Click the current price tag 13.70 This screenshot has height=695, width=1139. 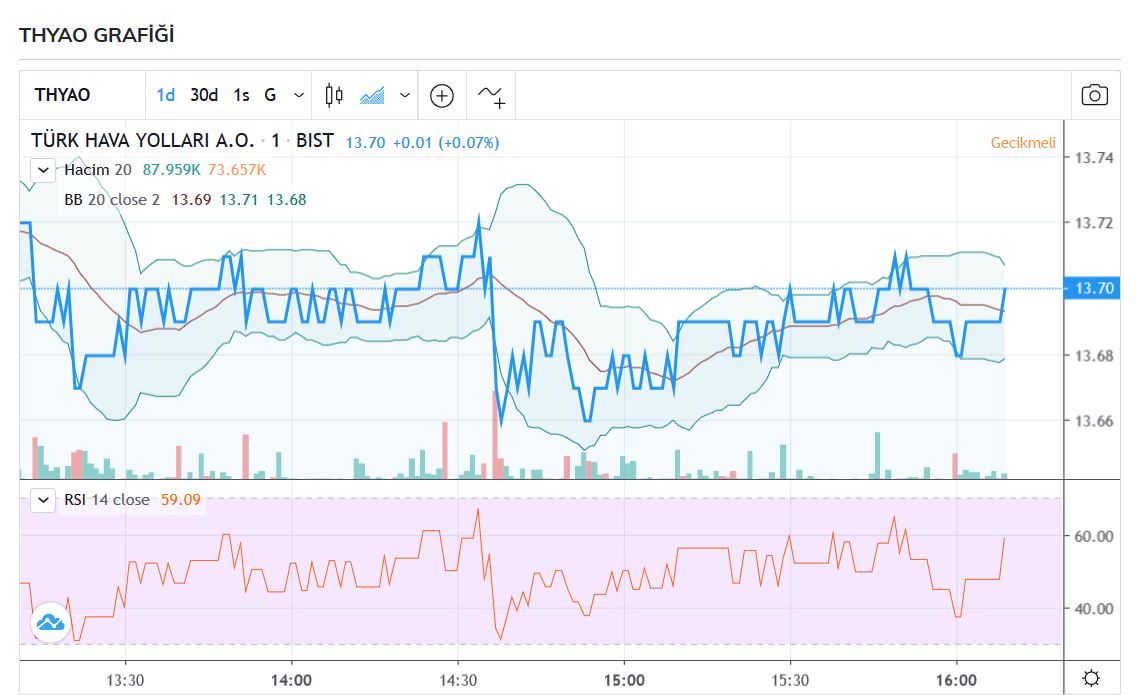1094,288
